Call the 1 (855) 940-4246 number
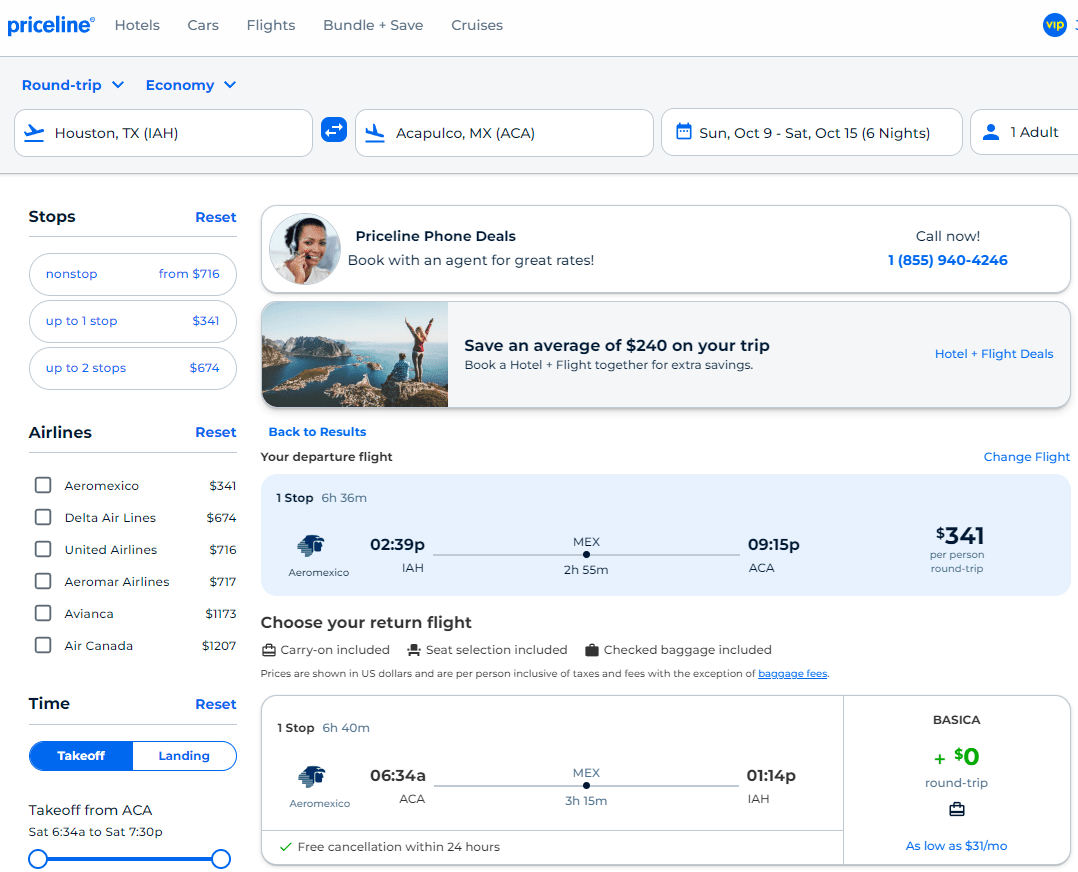 click(947, 260)
